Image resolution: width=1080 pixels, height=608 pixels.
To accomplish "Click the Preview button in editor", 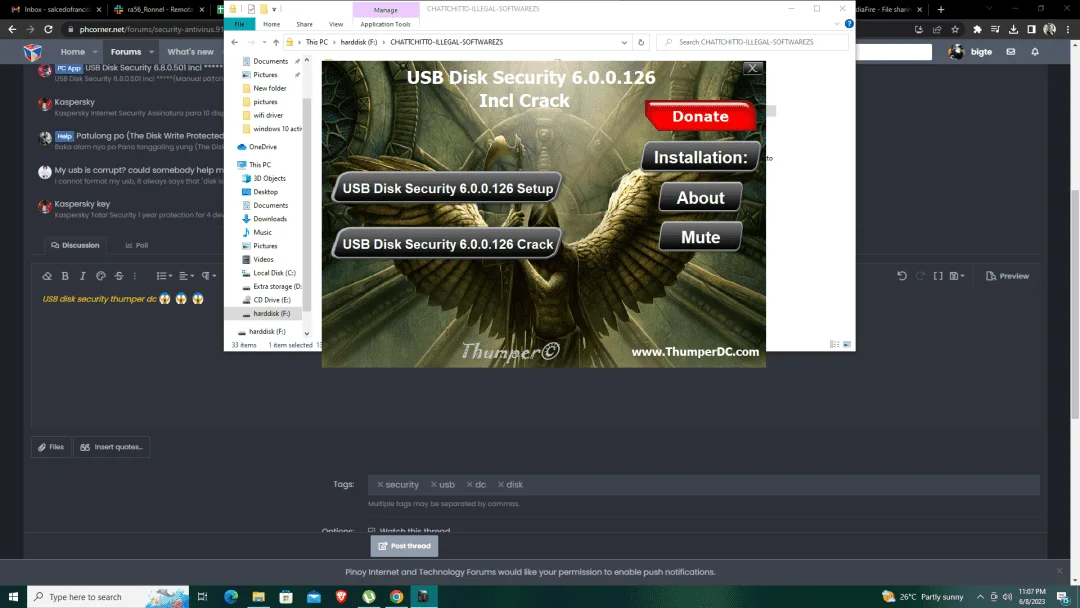I will pos(1007,276).
